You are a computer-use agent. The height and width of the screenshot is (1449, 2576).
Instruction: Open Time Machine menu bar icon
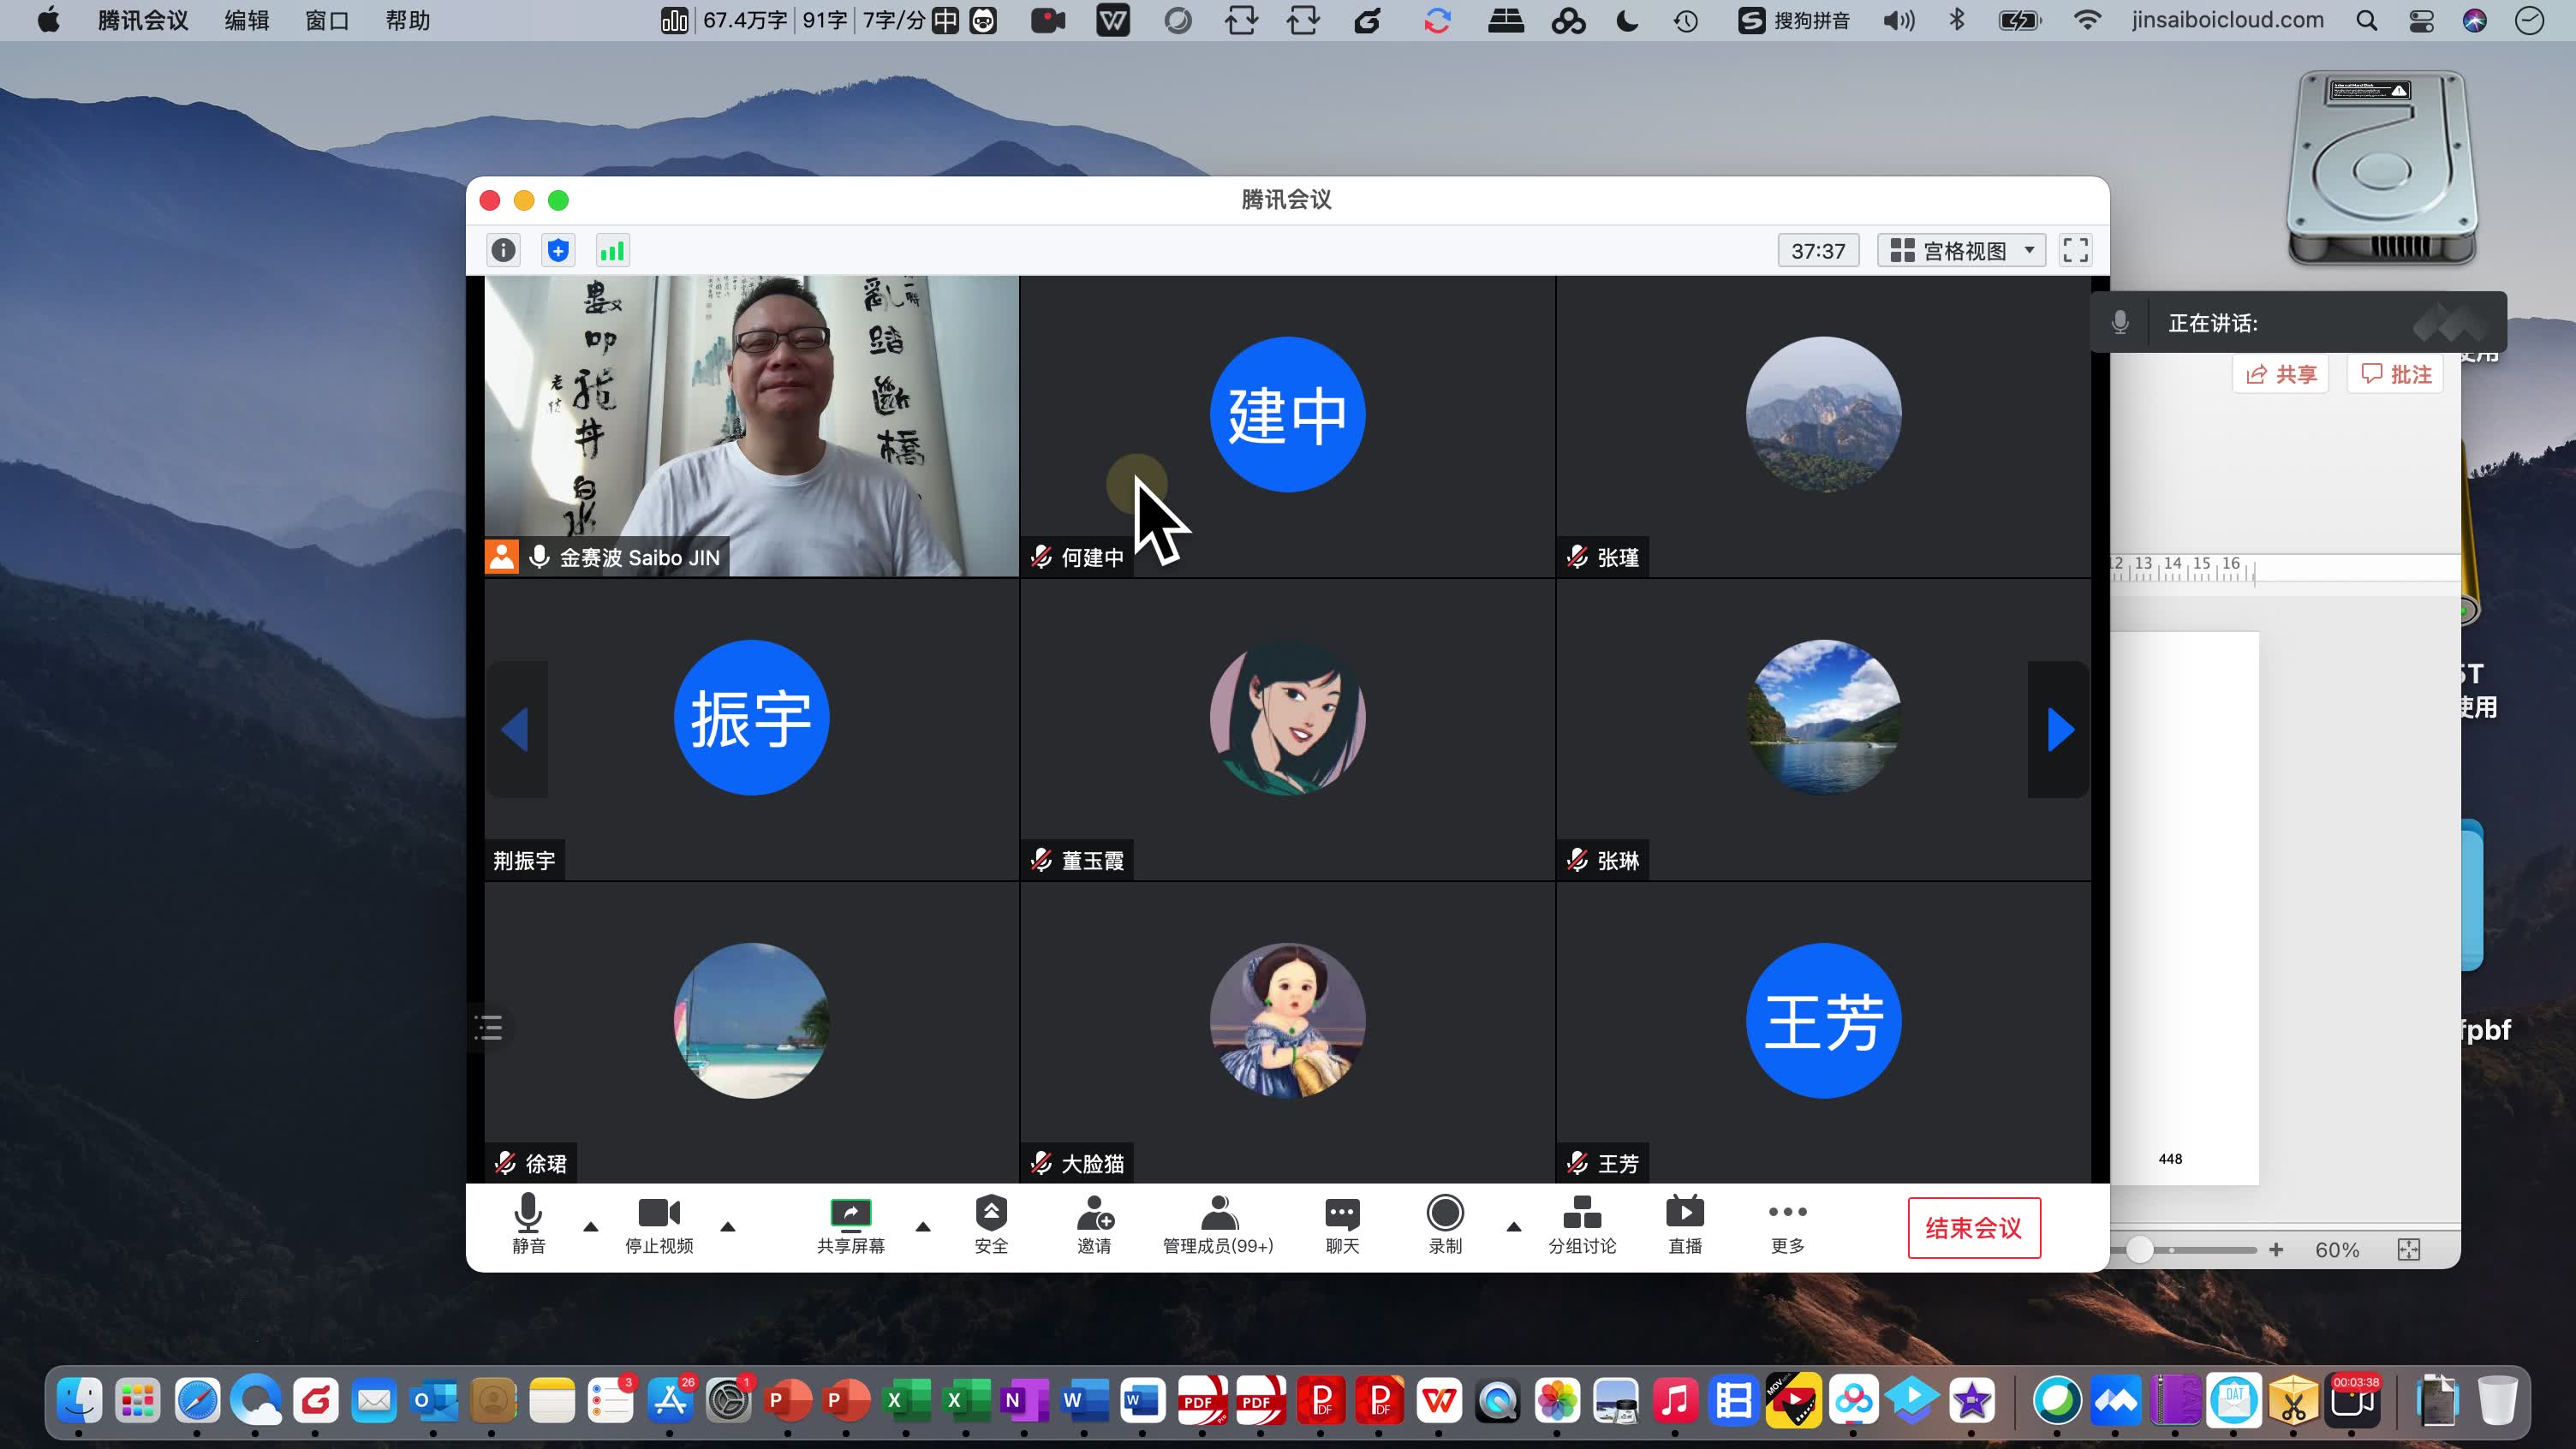pos(1686,20)
